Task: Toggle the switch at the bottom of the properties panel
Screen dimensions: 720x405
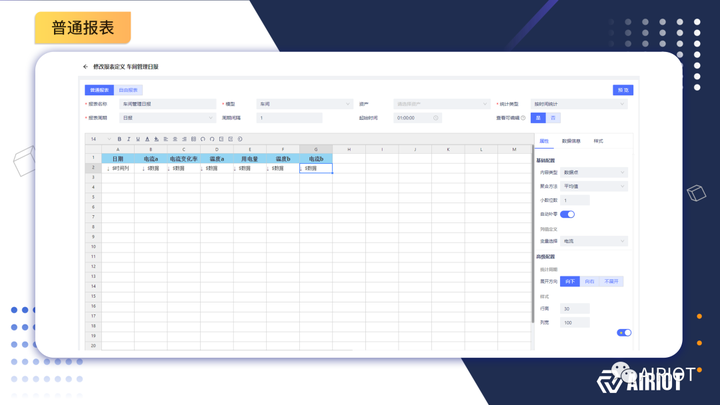Action: click(x=624, y=332)
